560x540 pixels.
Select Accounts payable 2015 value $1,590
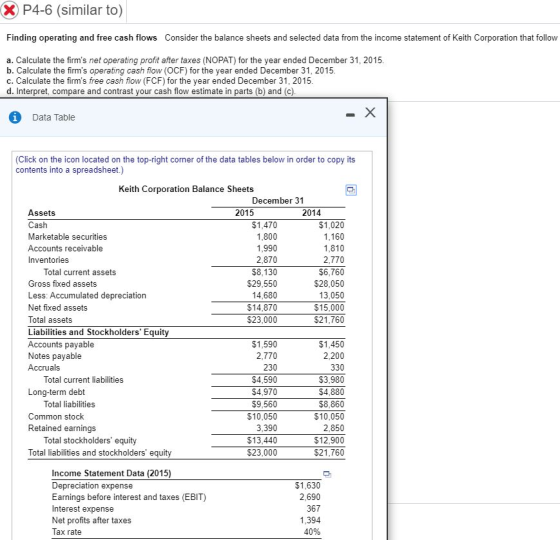point(264,344)
